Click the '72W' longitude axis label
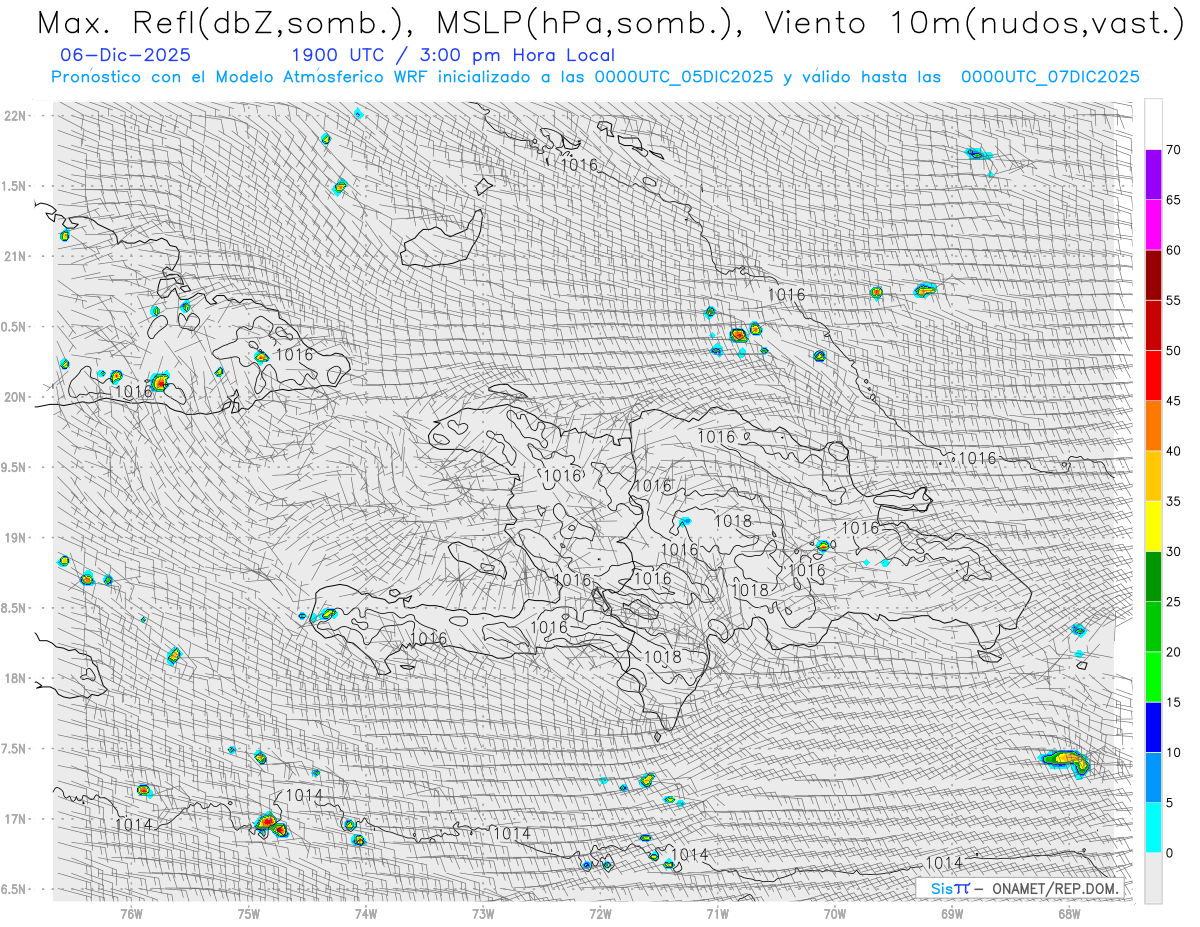The width and height of the screenshot is (1200, 927). click(x=600, y=912)
